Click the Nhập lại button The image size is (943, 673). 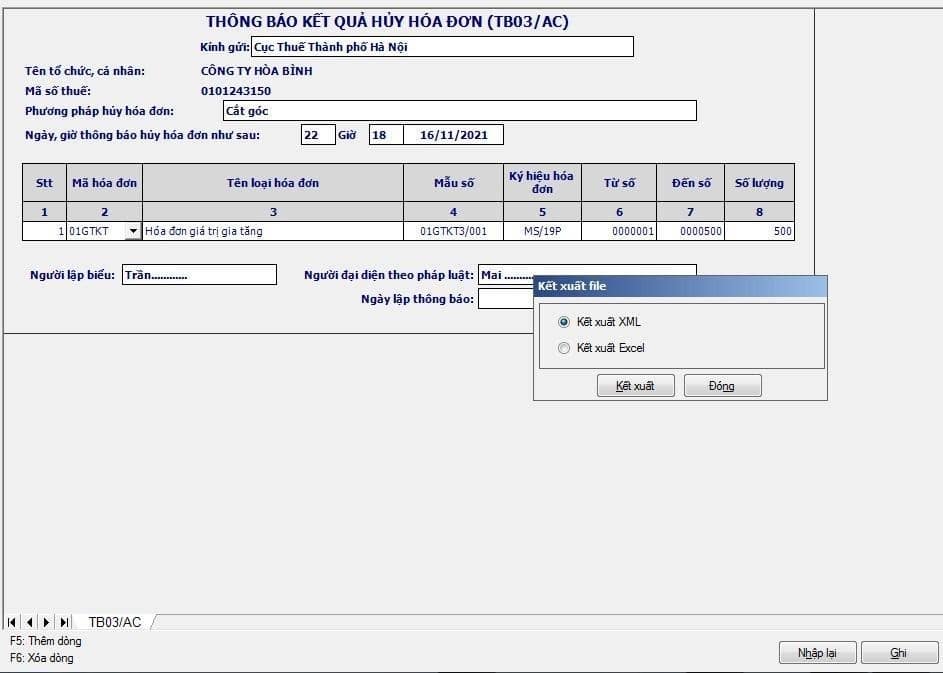click(x=817, y=652)
